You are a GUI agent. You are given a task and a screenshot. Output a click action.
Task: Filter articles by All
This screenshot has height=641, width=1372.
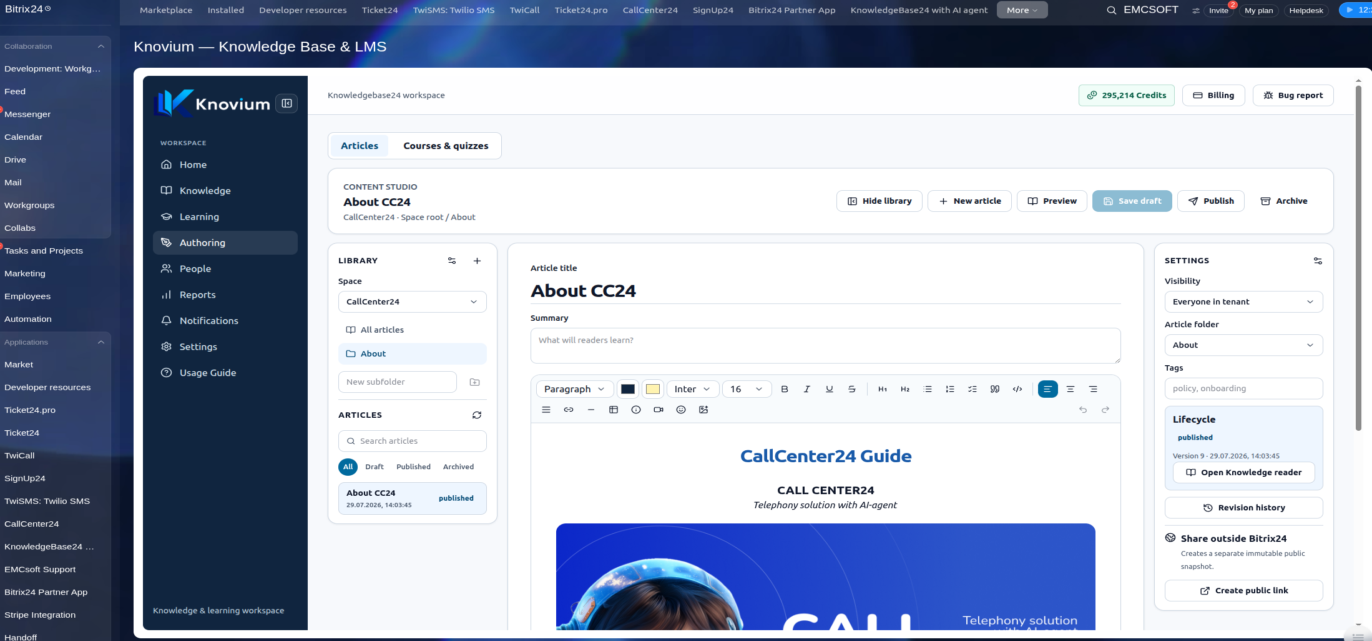pyautogui.click(x=348, y=467)
